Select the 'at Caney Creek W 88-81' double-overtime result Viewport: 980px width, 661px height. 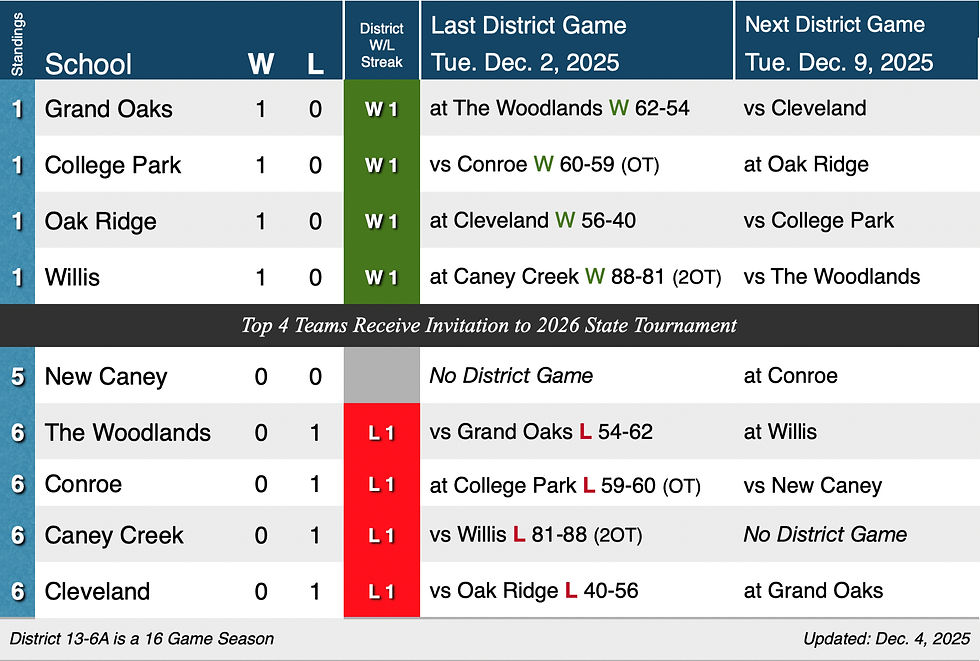pyautogui.click(x=575, y=277)
